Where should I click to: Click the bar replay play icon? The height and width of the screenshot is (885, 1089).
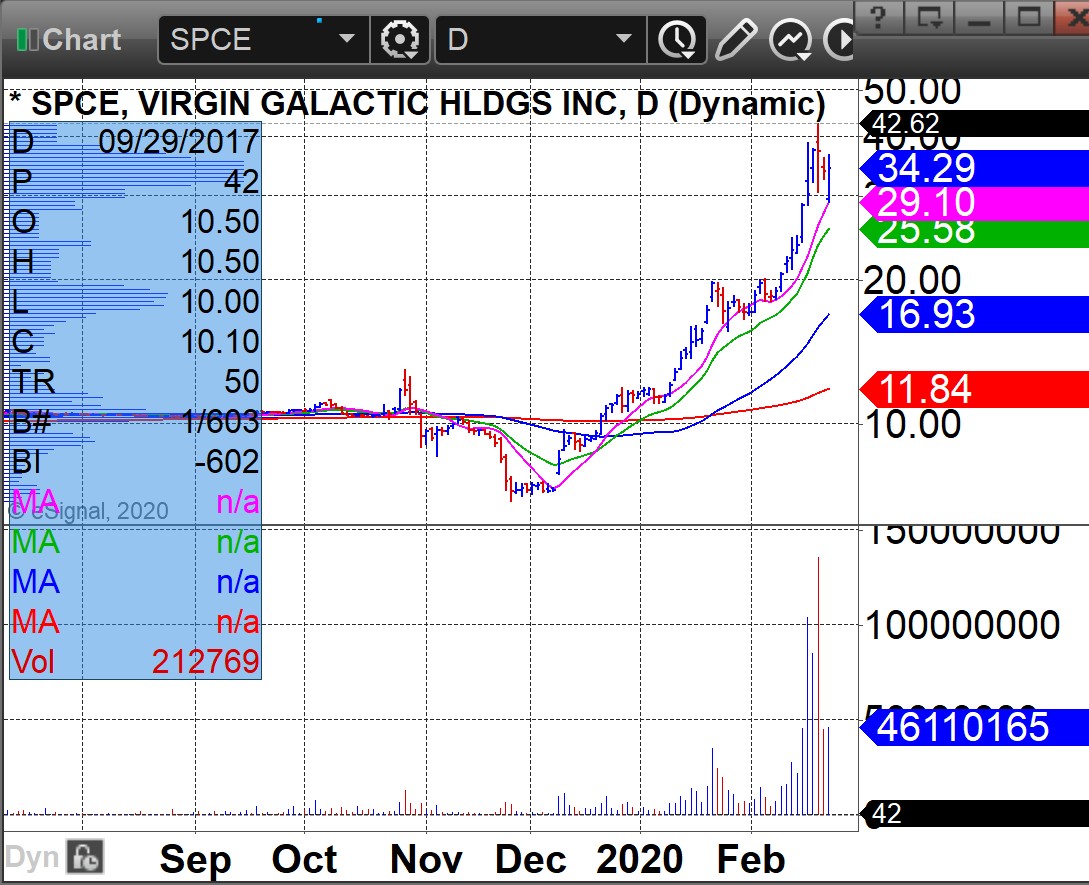[x=838, y=40]
